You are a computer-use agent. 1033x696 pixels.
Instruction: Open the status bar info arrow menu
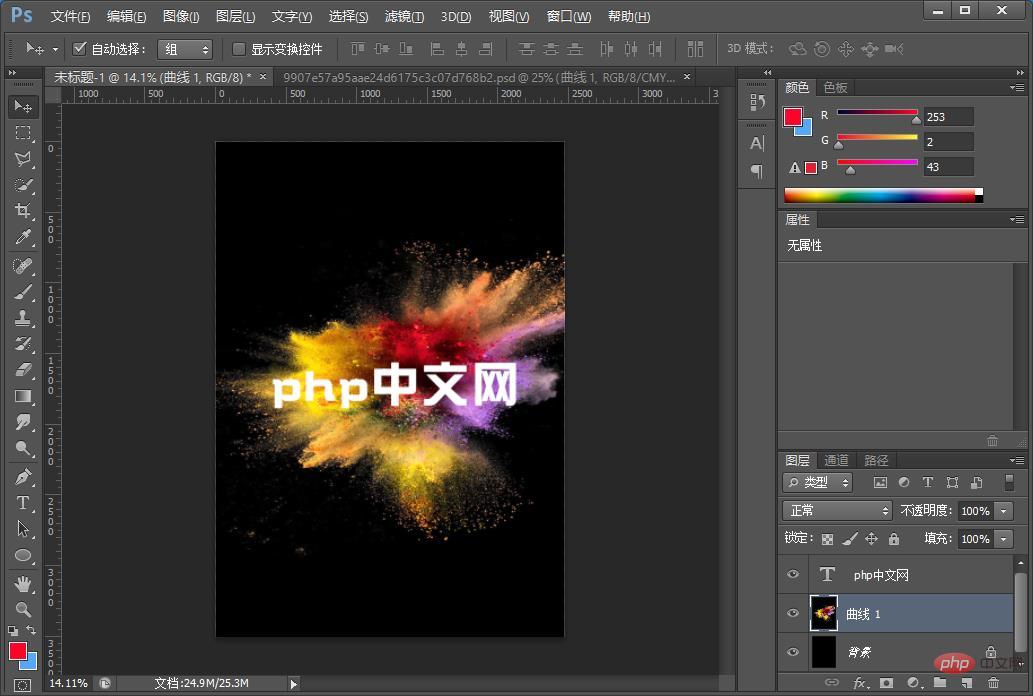[x=294, y=684]
